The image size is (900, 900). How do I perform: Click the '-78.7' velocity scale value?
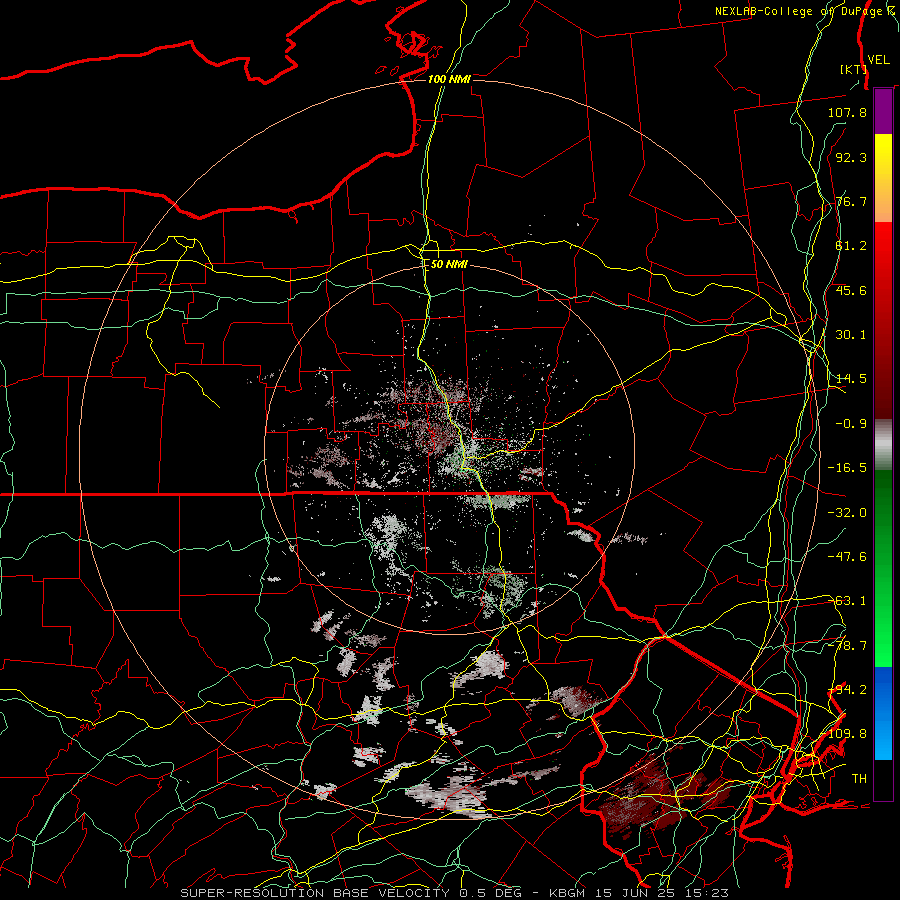[x=847, y=646]
